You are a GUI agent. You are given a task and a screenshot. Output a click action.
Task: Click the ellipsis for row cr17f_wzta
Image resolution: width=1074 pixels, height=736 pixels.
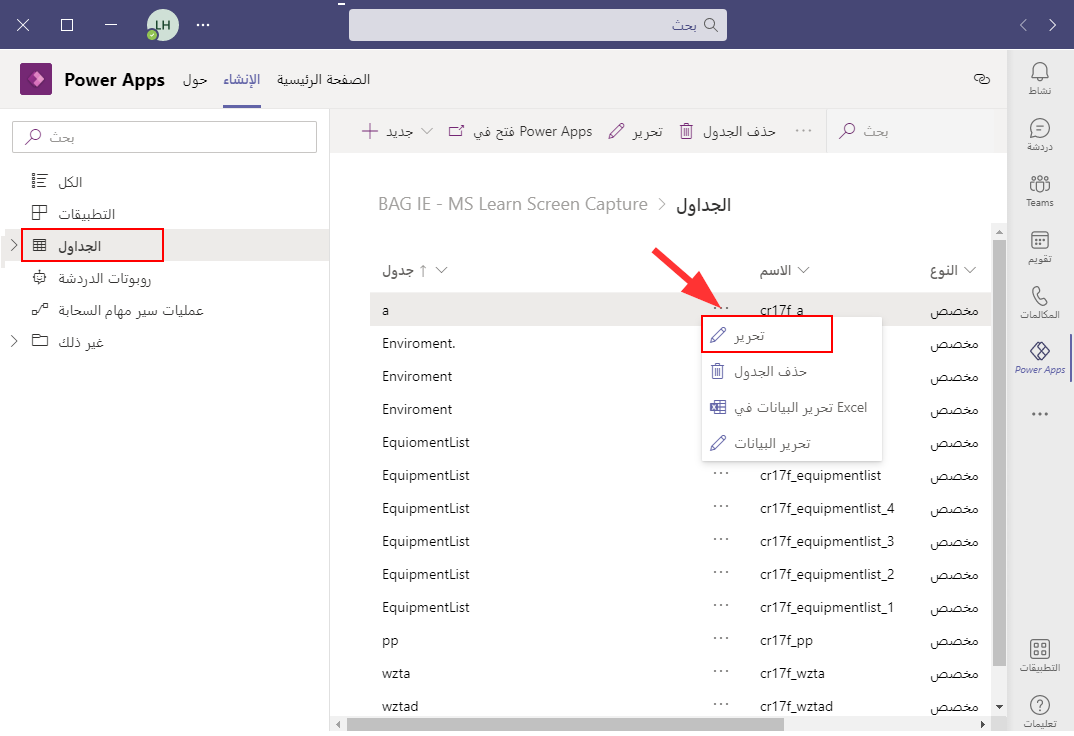[x=721, y=671]
